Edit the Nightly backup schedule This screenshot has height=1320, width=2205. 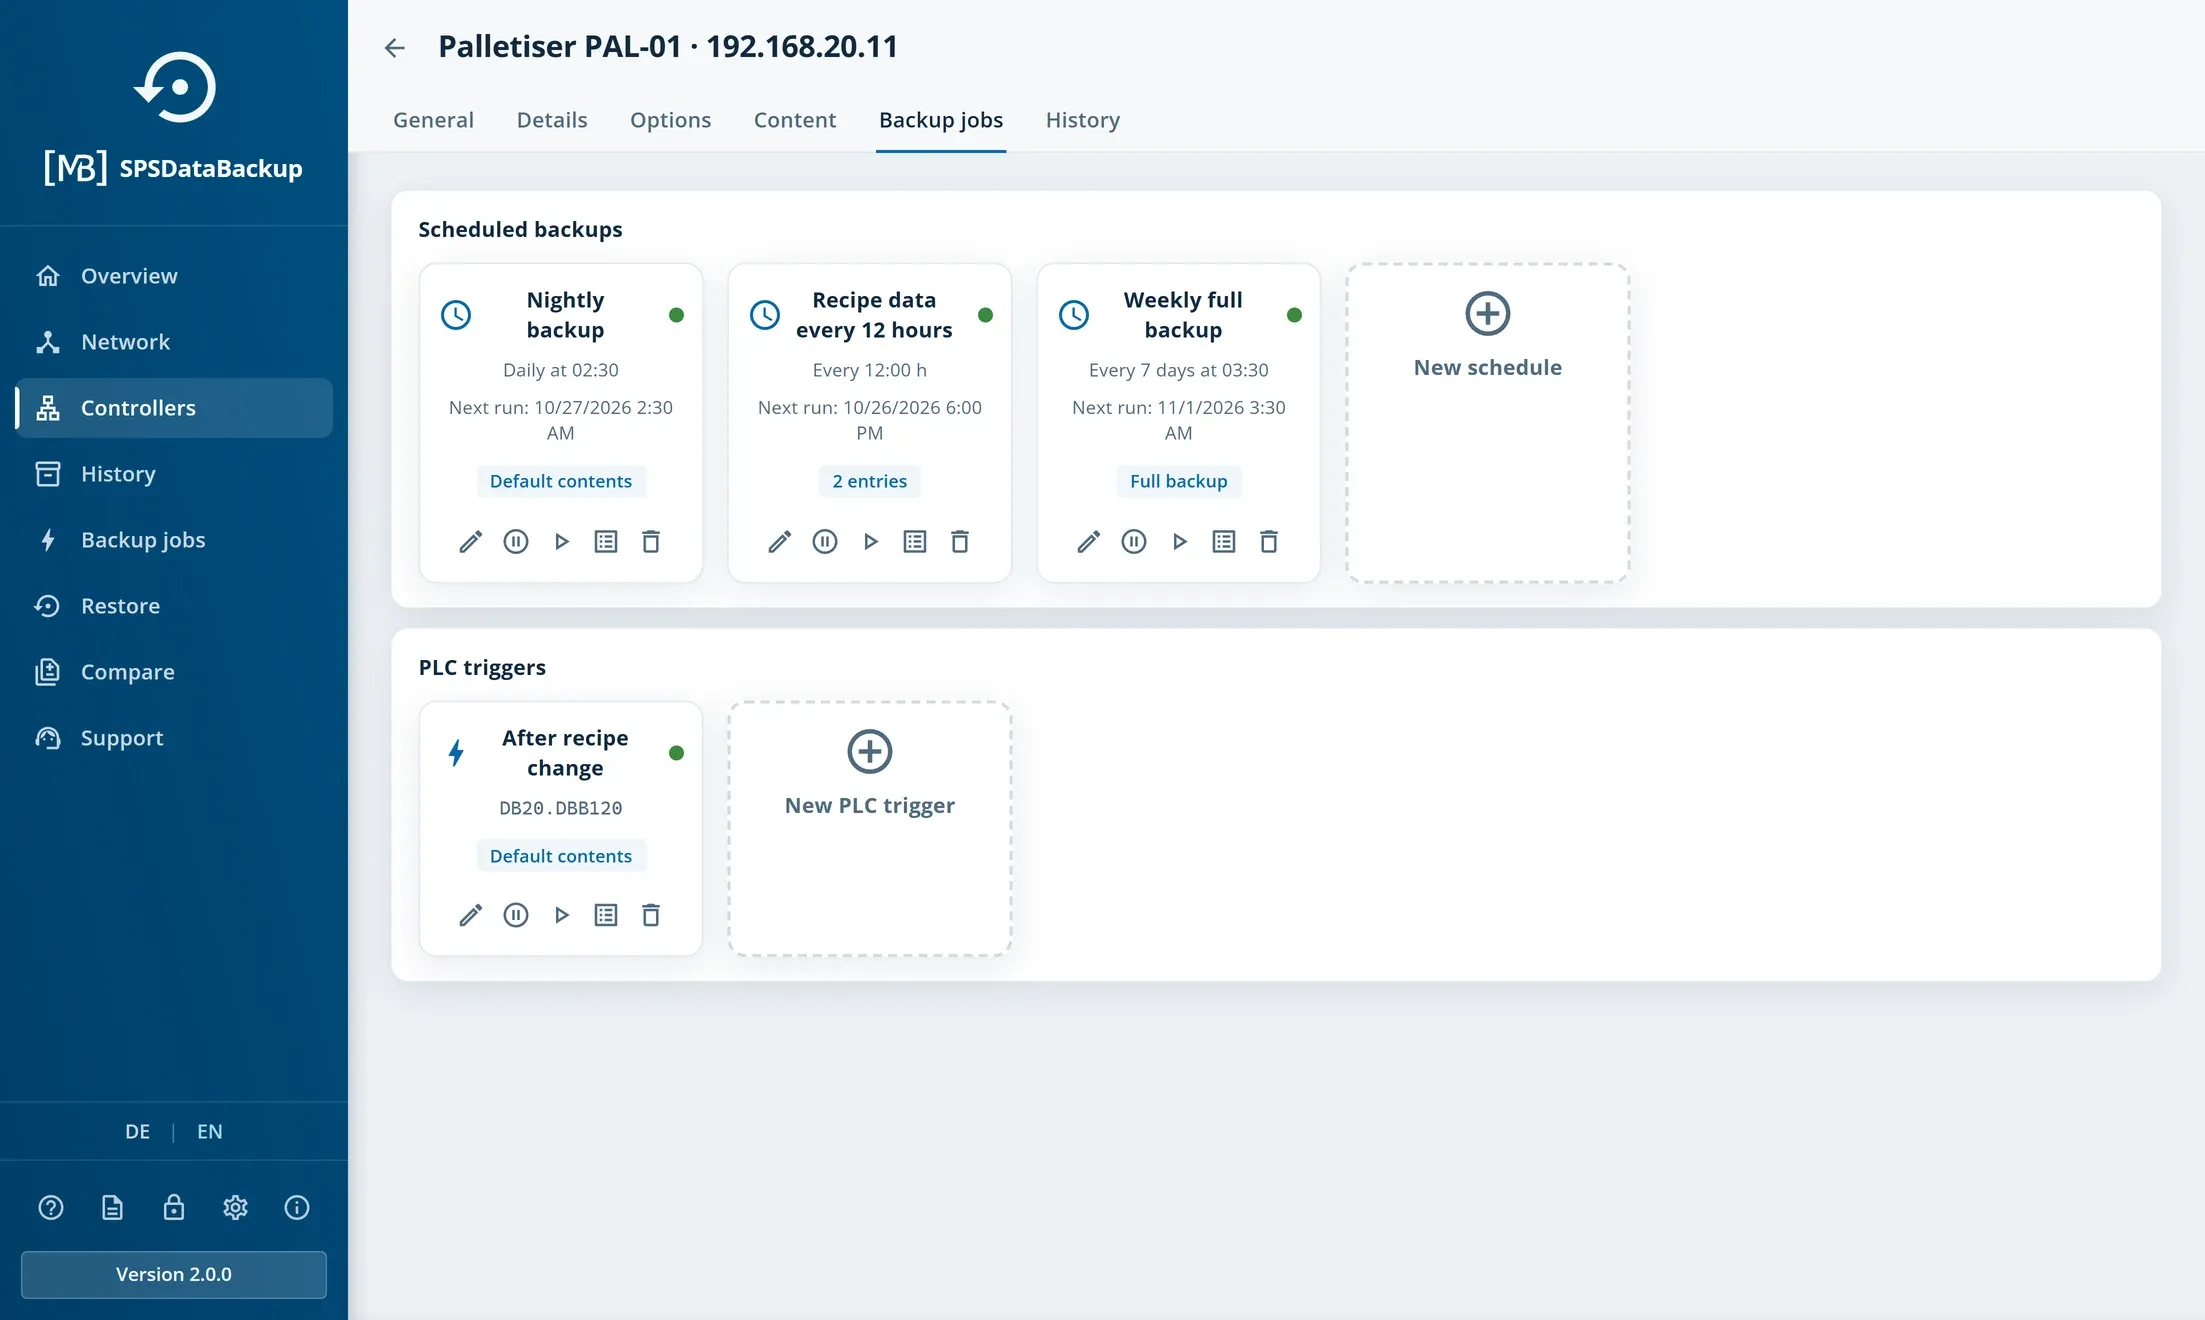coord(470,542)
